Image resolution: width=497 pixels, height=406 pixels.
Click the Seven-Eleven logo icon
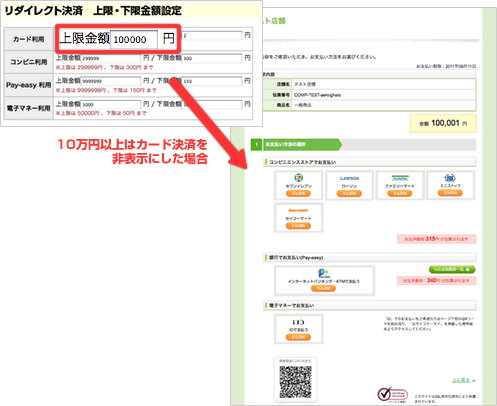[x=298, y=177]
